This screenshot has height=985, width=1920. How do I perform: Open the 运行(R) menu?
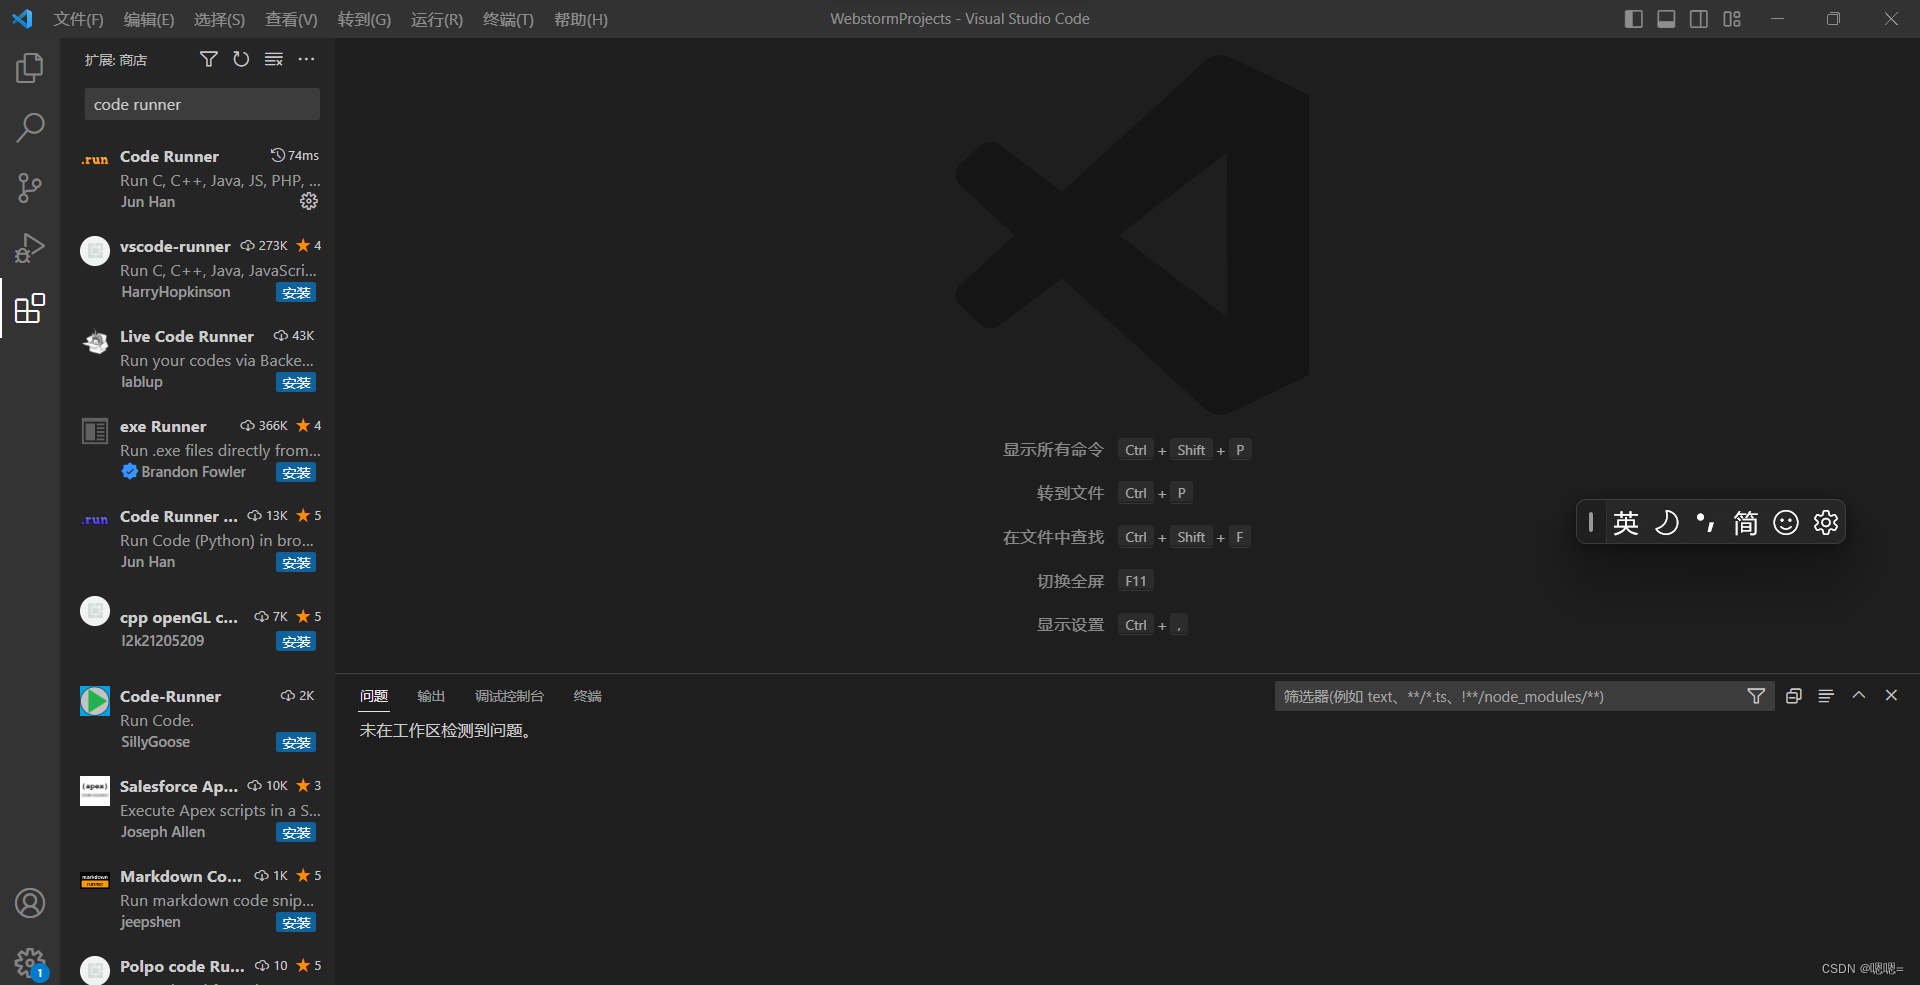(437, 19)
